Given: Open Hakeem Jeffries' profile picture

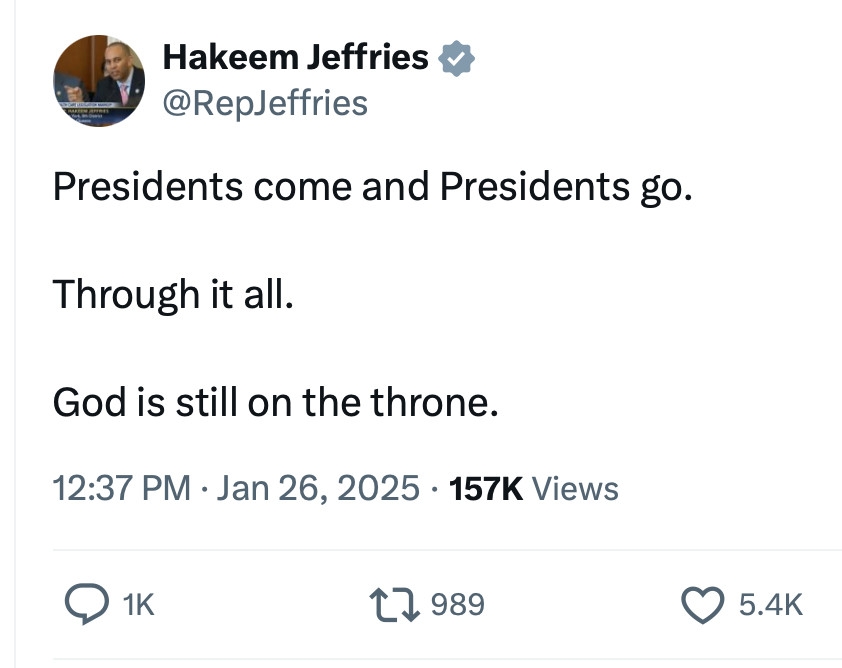Looking at the screenshot, I should pos(100,81).
